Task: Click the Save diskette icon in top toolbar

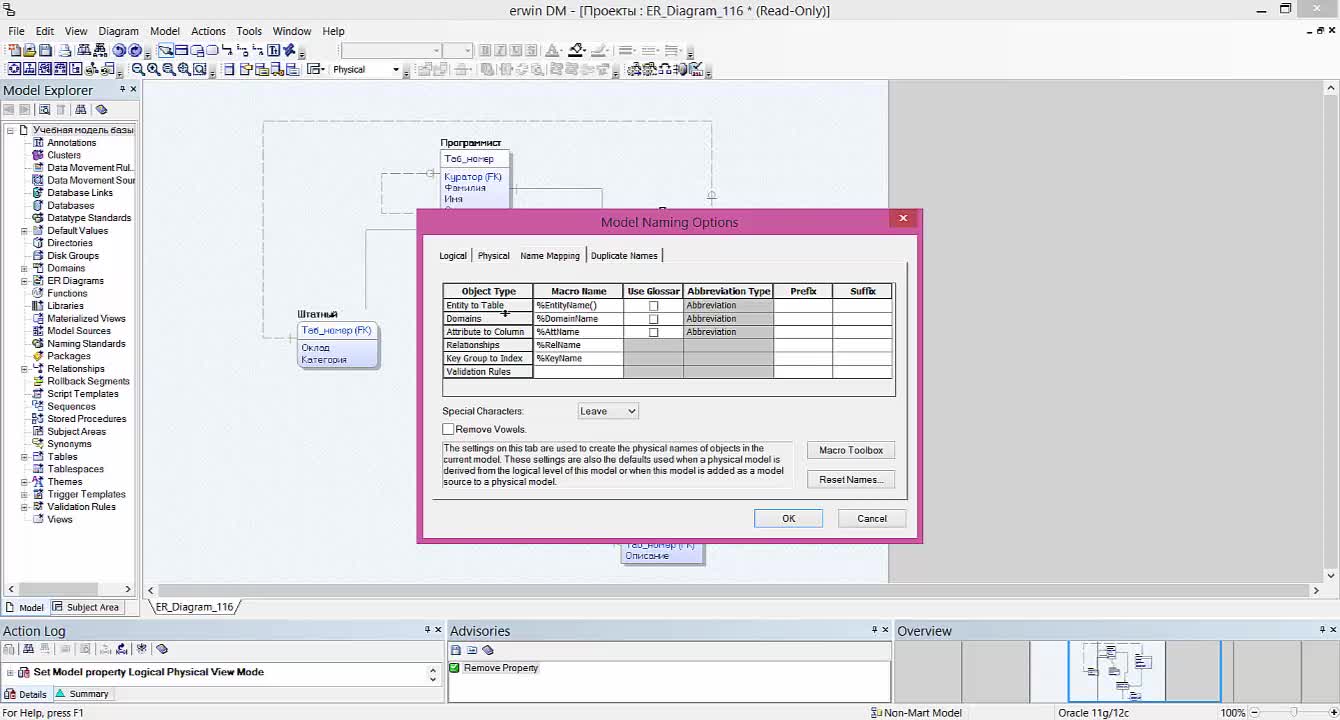Action: 46,50
